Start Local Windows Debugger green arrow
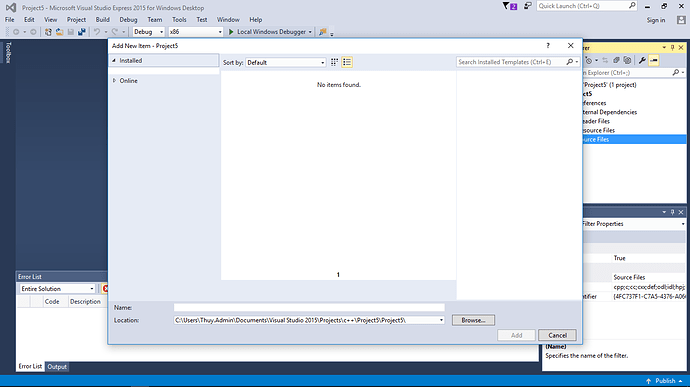 (x=231, y=32)
